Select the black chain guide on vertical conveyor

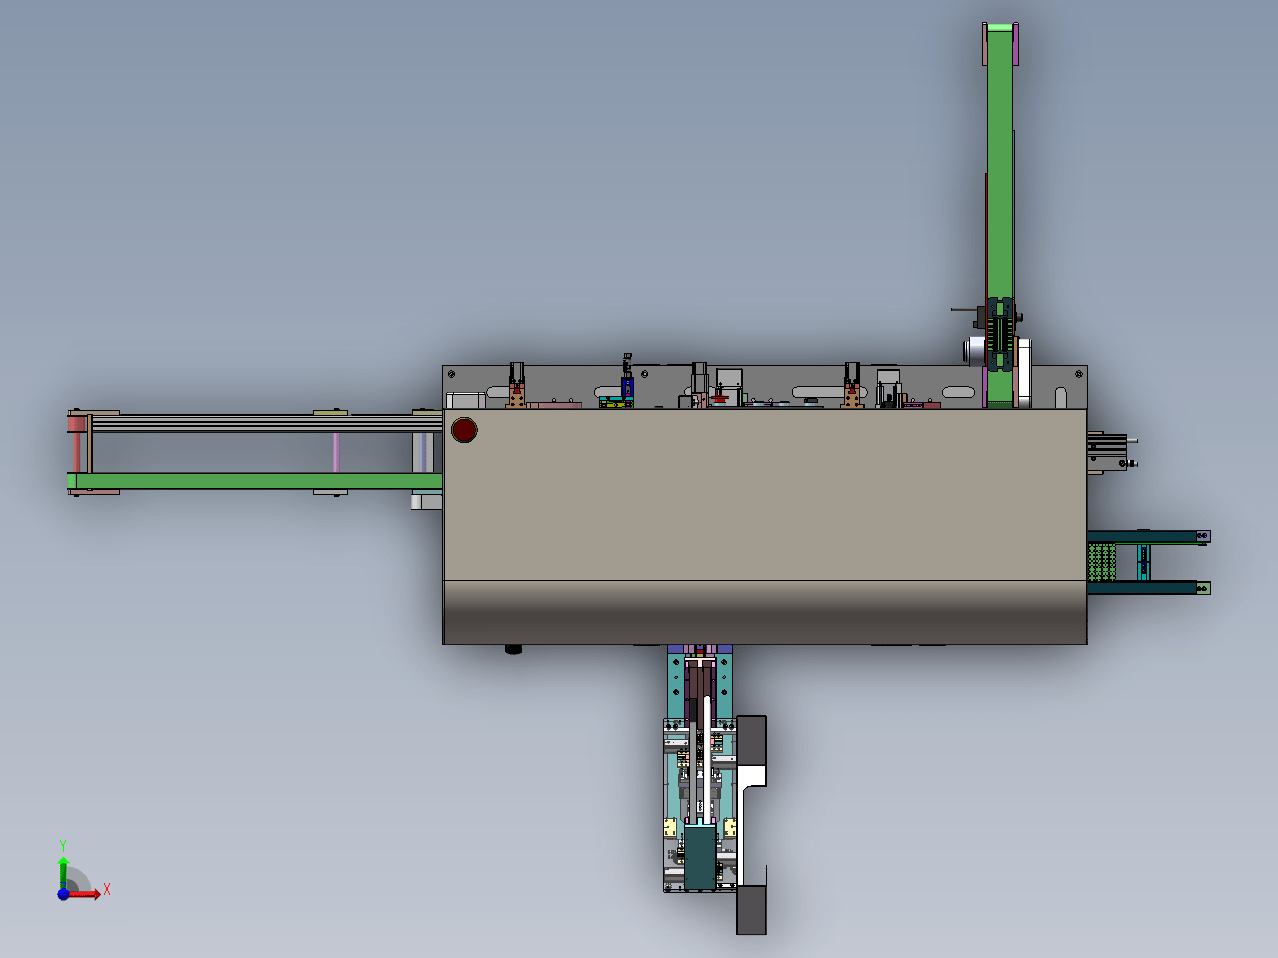coord(1000,332)
